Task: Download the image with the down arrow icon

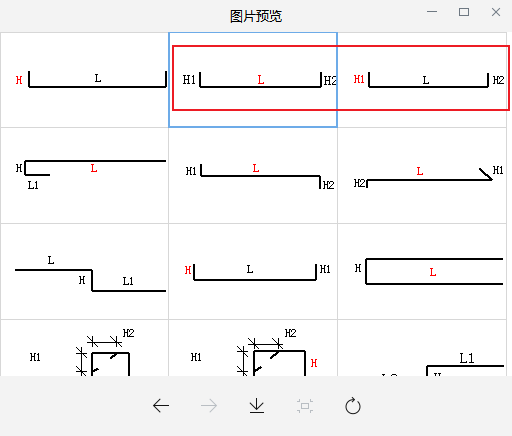Action: [257, 406]
